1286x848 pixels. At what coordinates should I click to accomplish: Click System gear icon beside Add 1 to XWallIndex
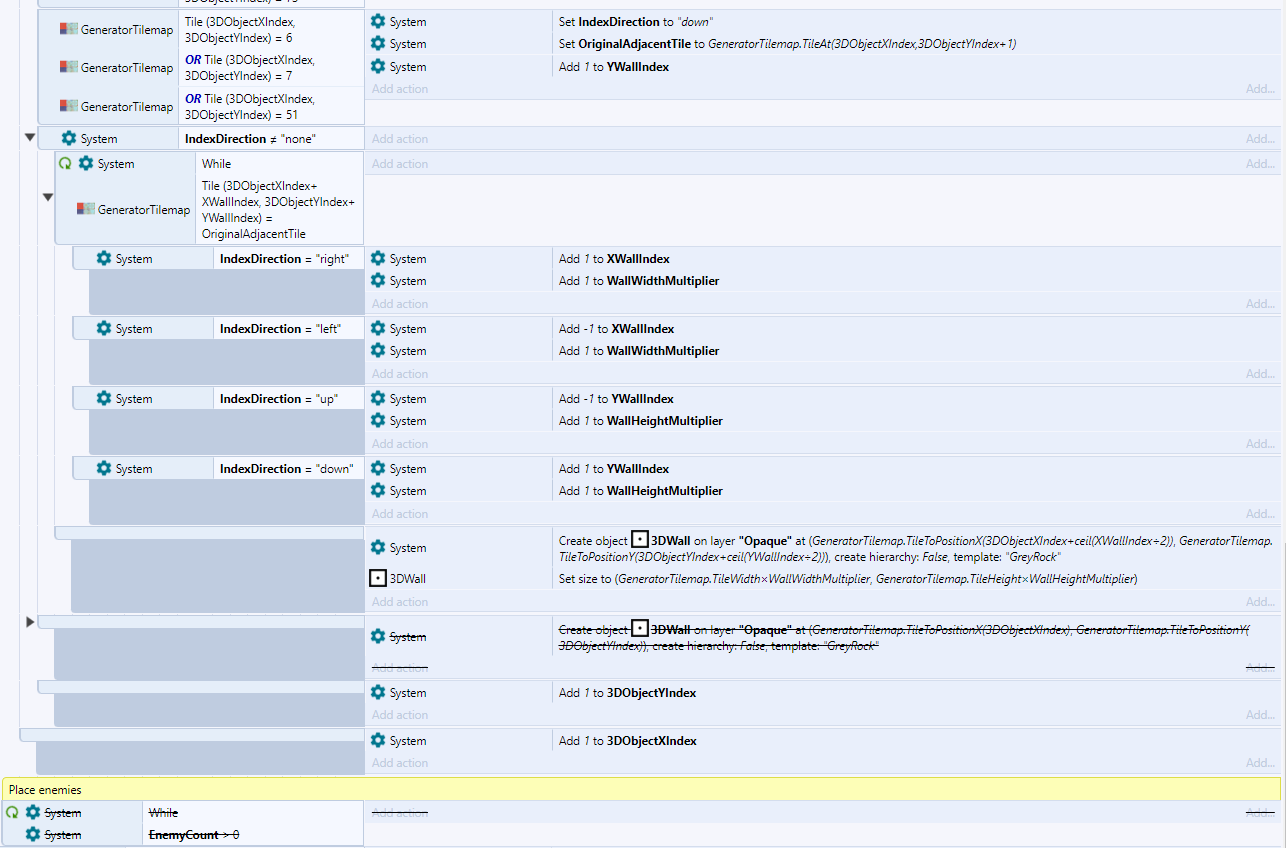point(378,258)
